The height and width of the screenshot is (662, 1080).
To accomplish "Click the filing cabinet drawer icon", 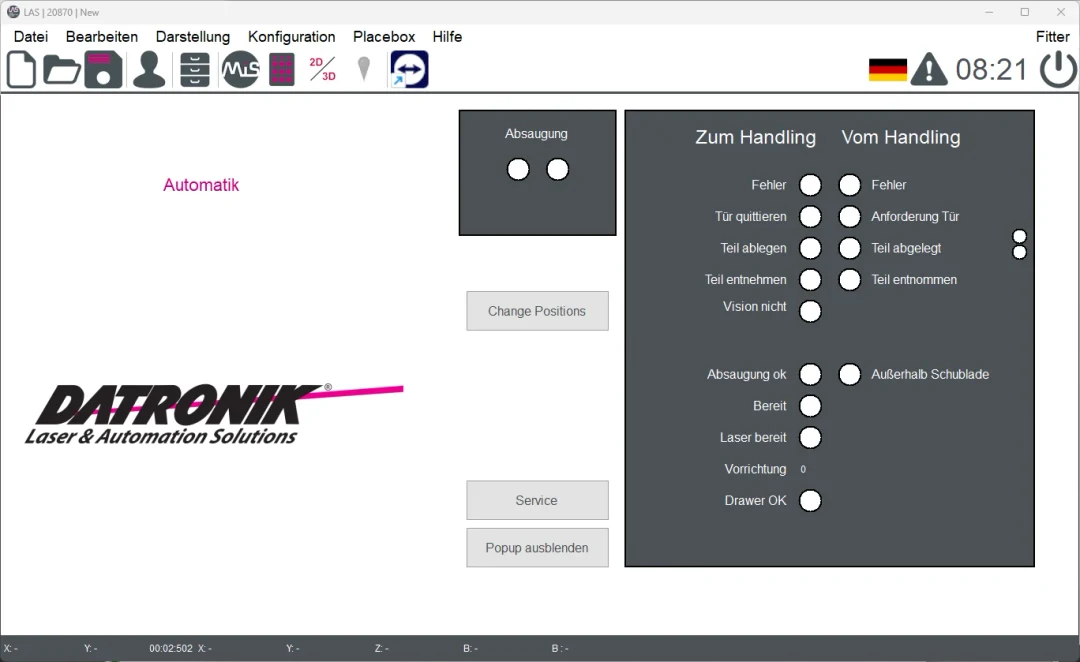I will coord(195,70).
